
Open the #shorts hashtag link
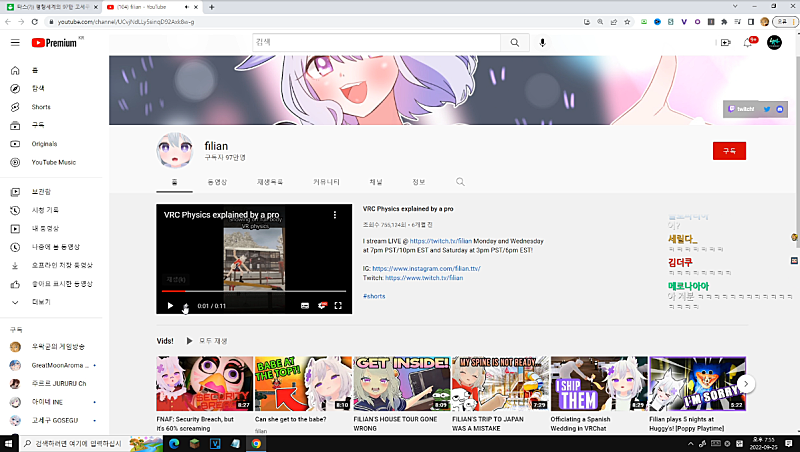tap(374, 296)
